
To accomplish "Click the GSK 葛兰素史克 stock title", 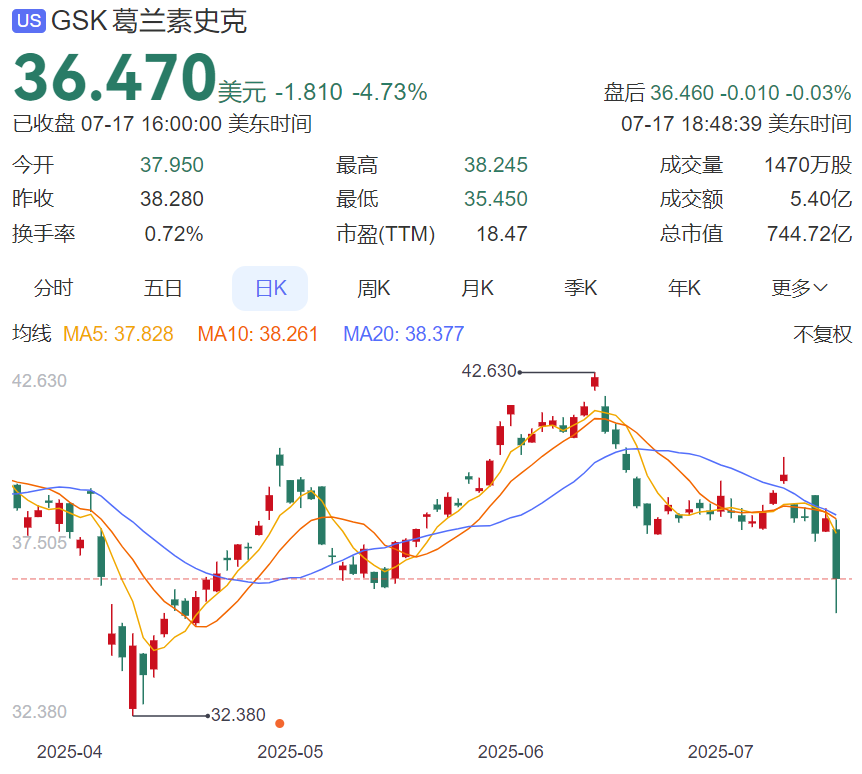I will [x=149, y=21].
